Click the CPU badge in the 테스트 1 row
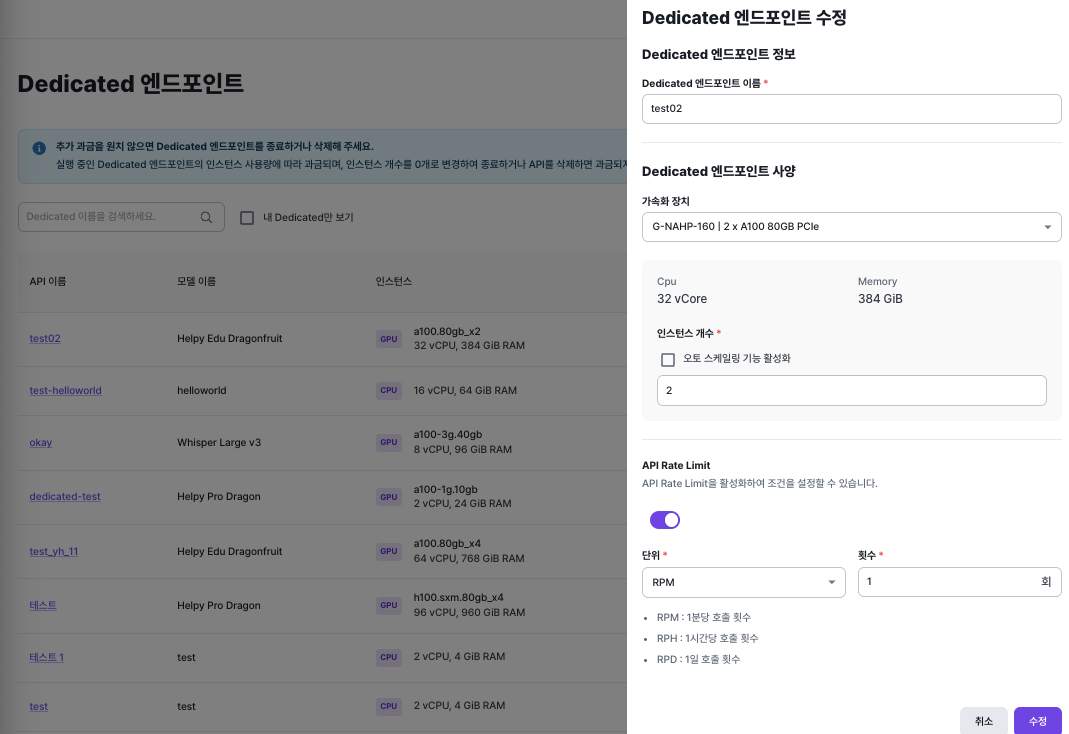 (x=388, y=657)
